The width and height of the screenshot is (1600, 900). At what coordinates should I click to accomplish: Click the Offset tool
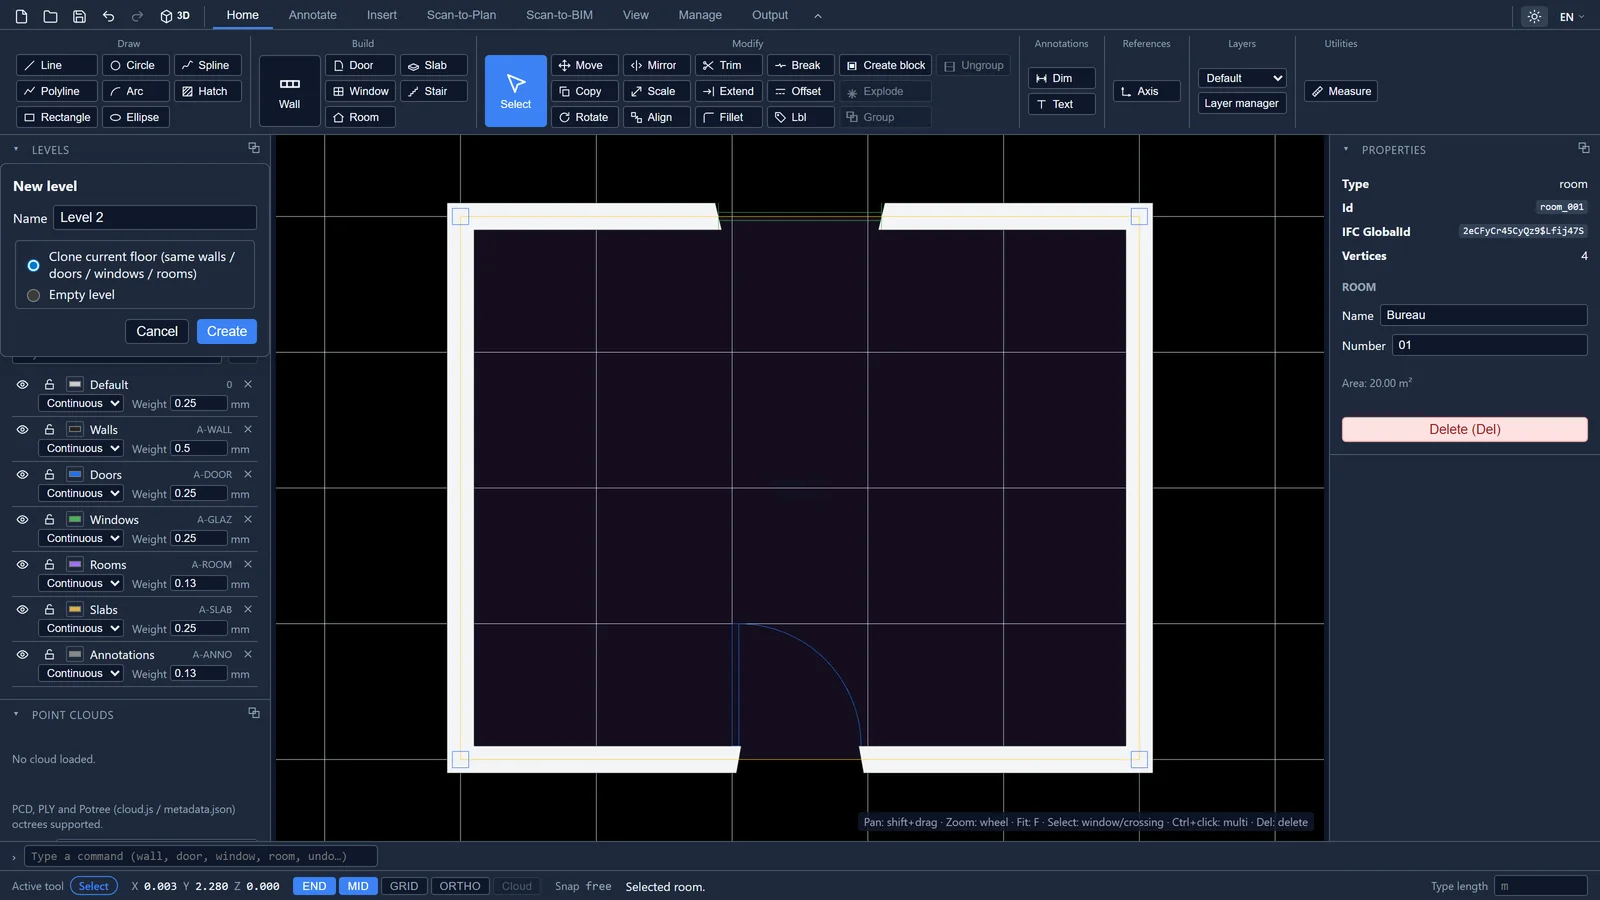click(801, 91)
